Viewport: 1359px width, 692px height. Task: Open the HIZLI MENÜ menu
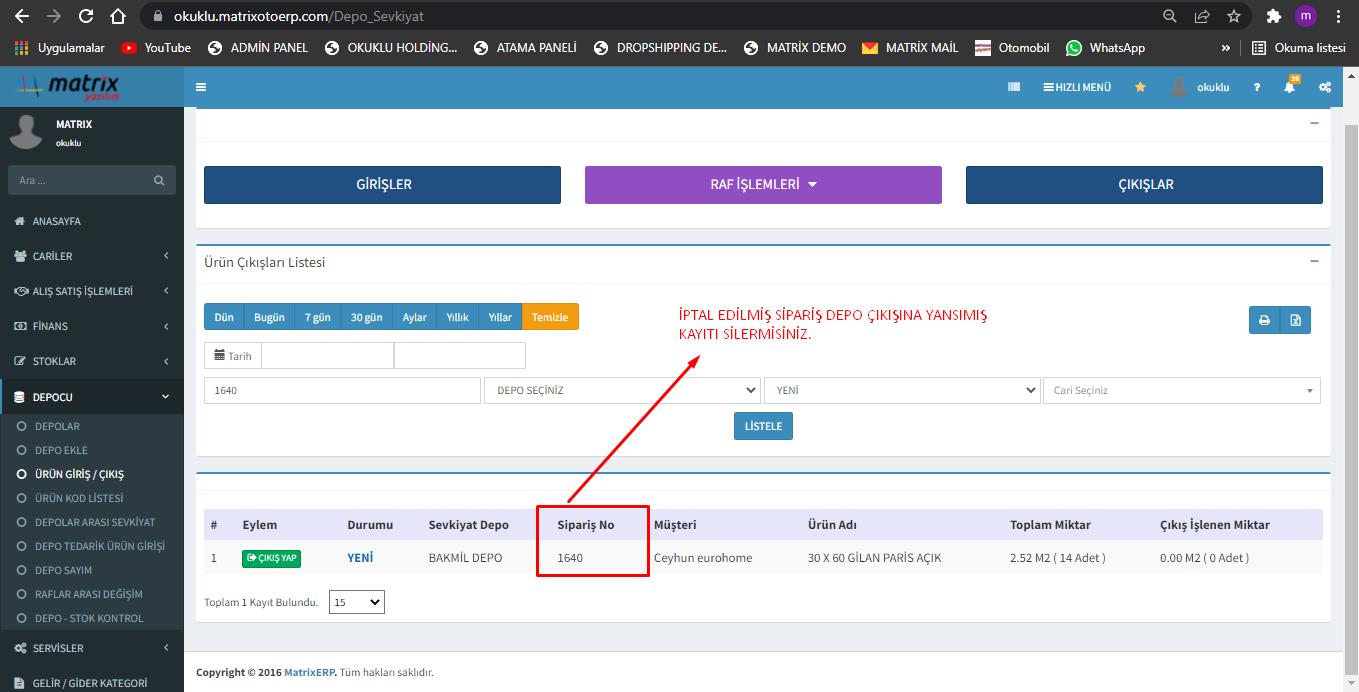(x=1077, y=87)
